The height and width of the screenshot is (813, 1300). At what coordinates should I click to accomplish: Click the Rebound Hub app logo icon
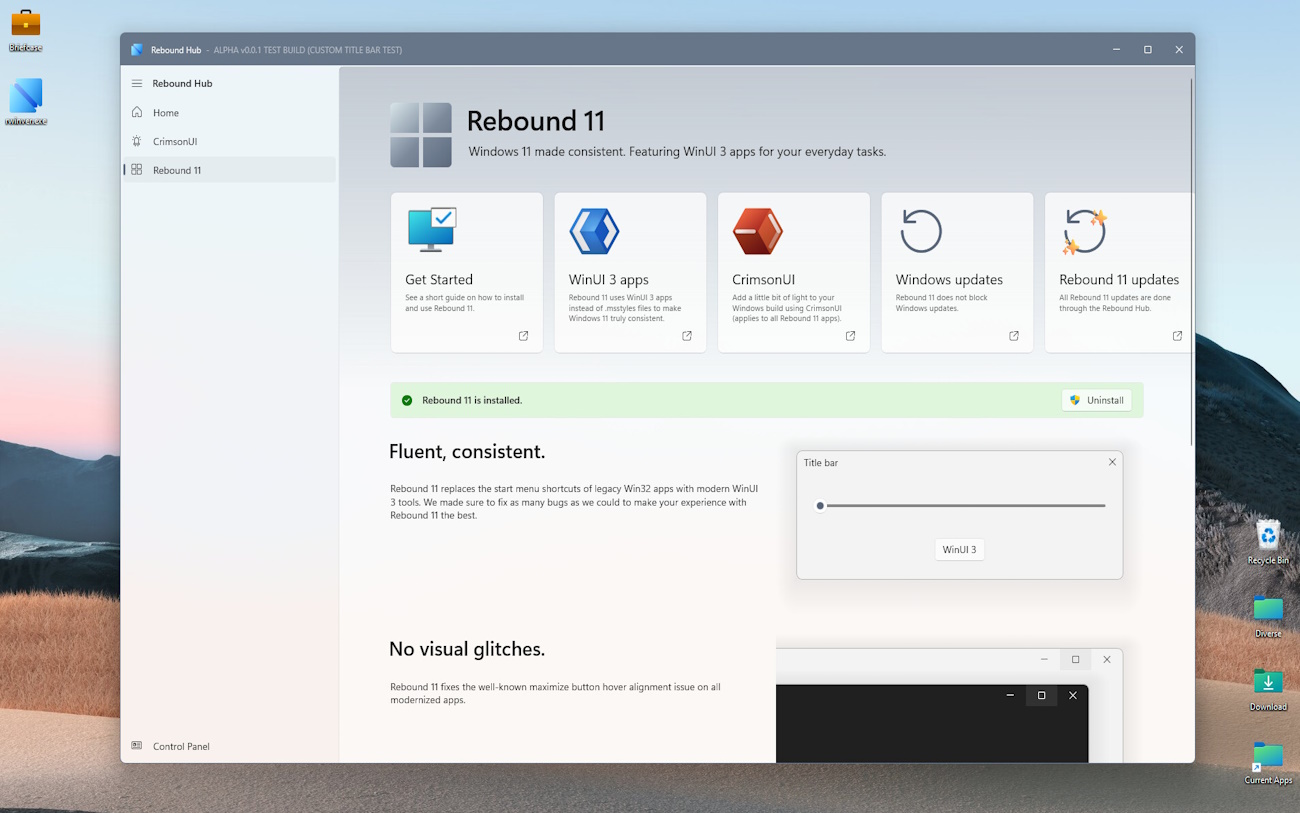137,50
